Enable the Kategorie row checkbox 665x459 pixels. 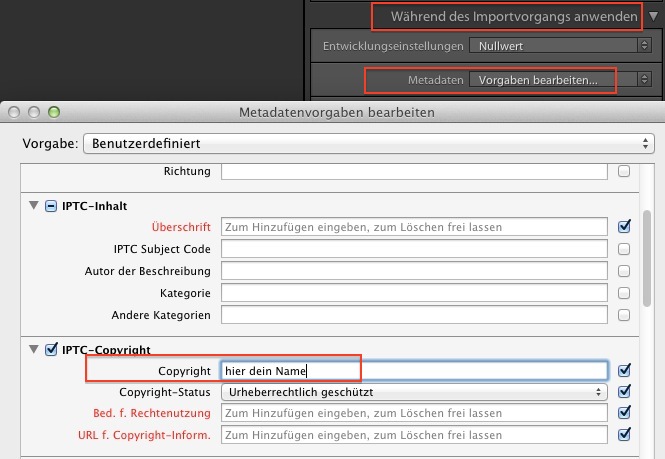(624, 294)
